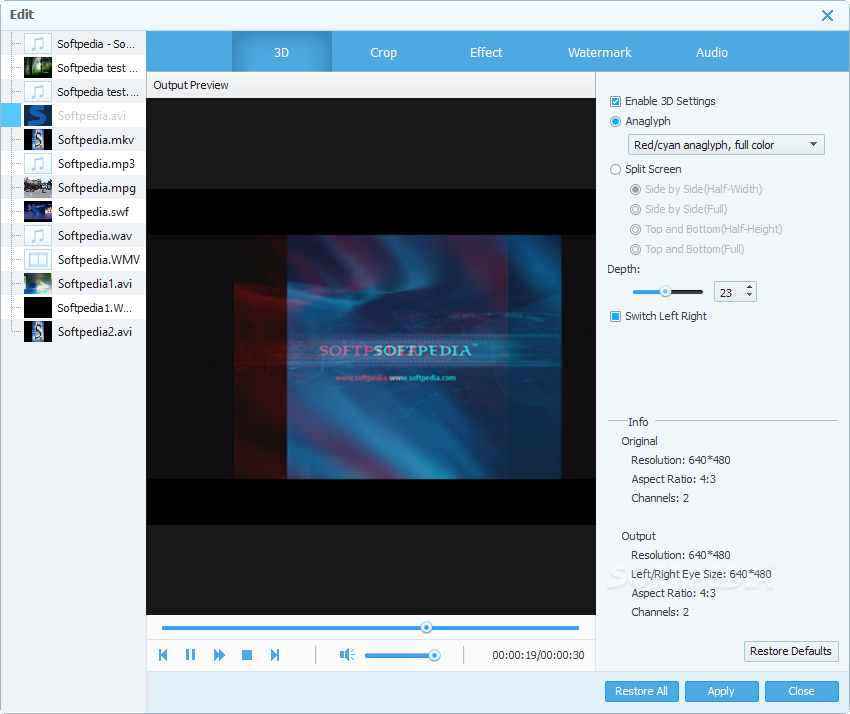Viewport: 850px width, 714px height.
Task: Click the volume slider handle
Action: (x=434, y=655)
